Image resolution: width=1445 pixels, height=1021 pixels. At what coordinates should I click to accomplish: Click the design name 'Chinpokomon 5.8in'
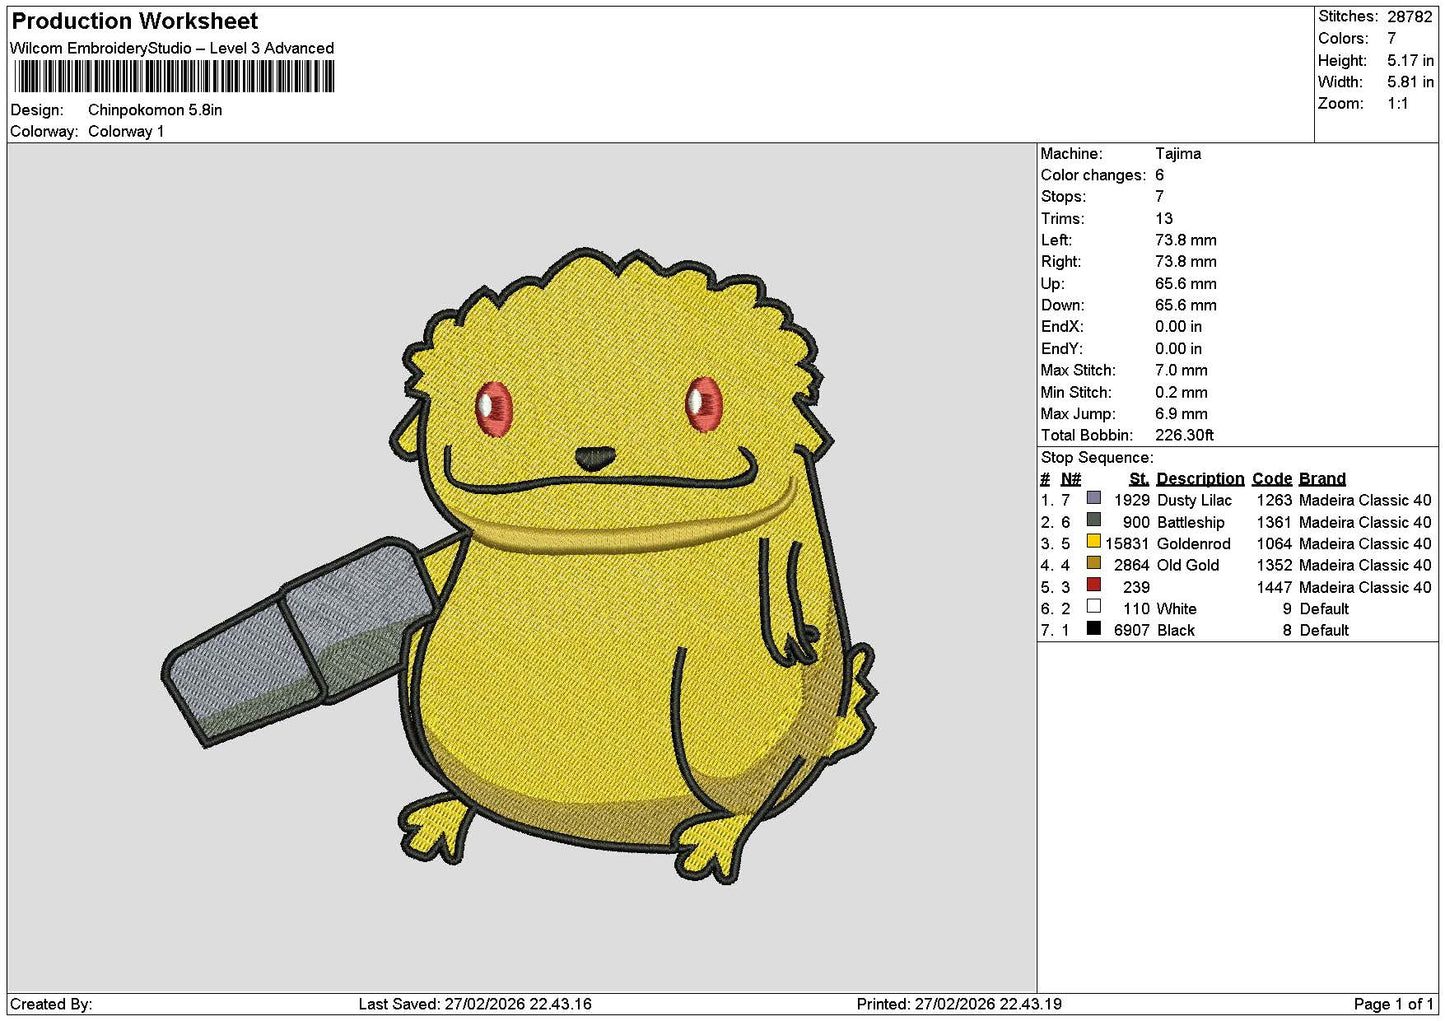tap(155, 110)
